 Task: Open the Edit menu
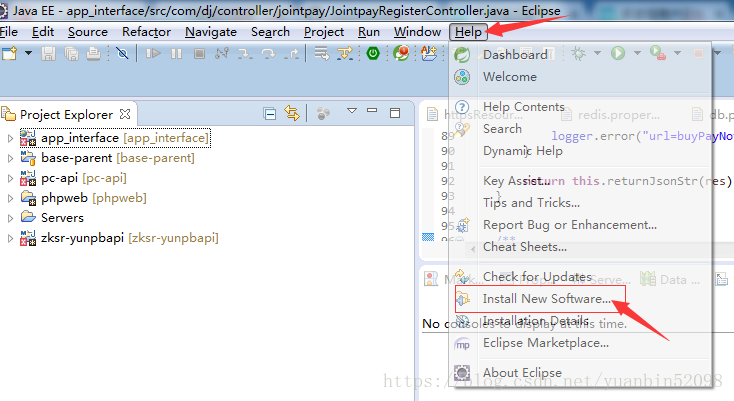tap(43, 32)
